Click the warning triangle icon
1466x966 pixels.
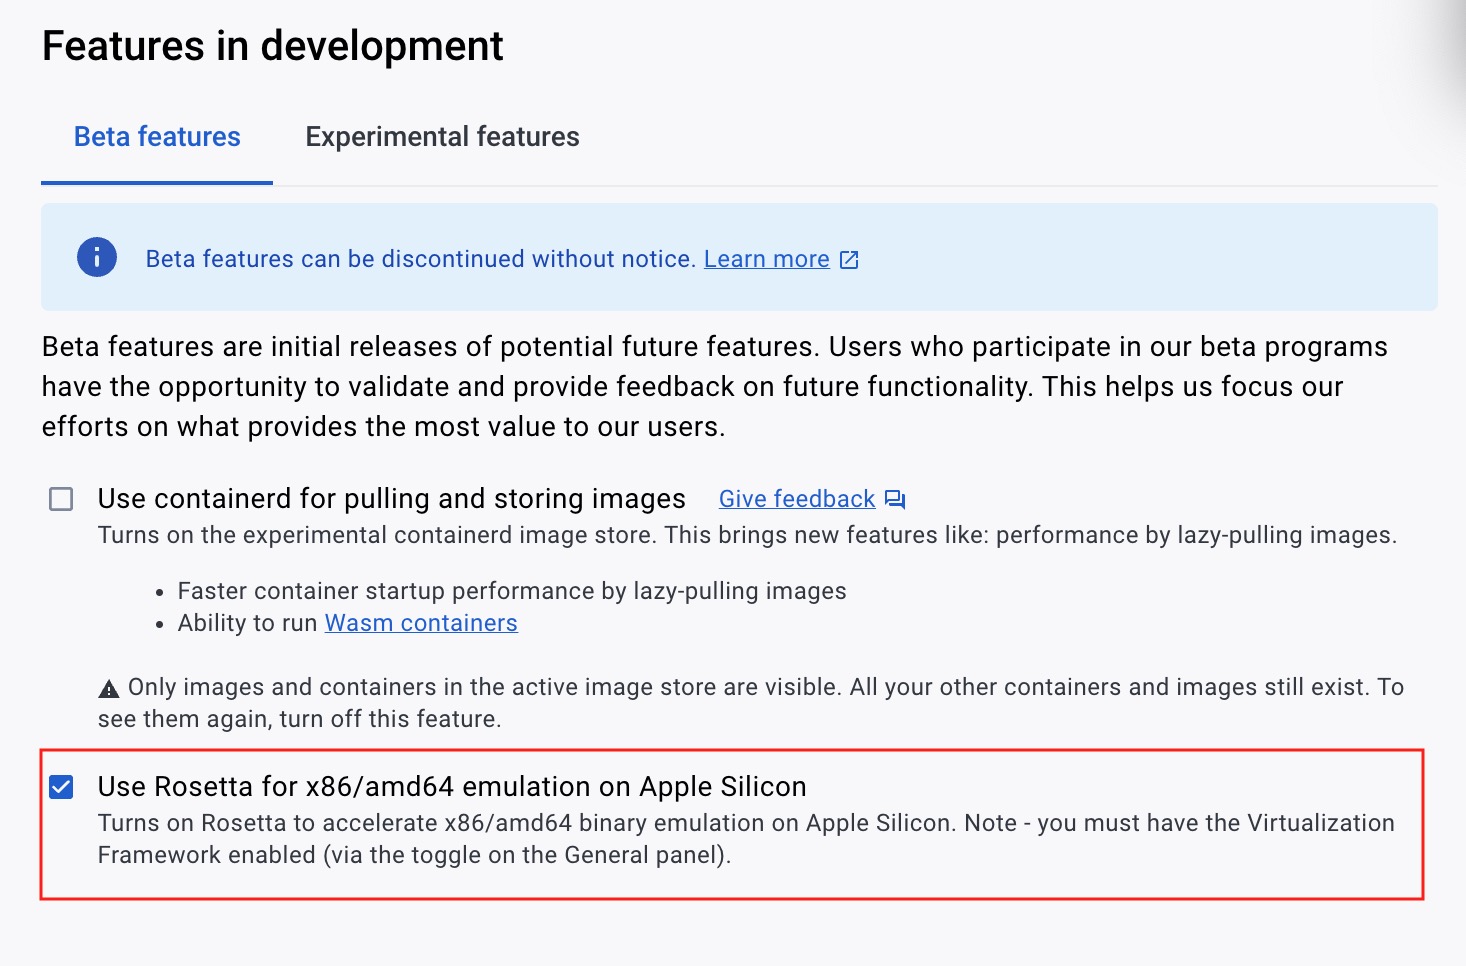coord(109,689)
